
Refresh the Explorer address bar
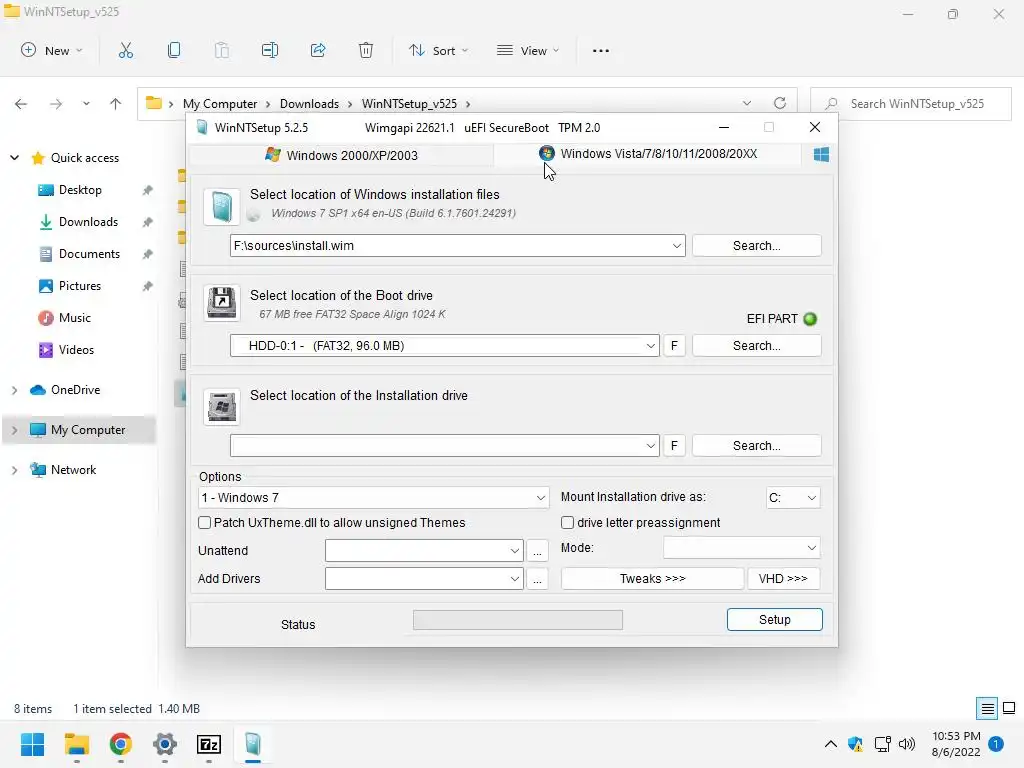pos(780,103)
